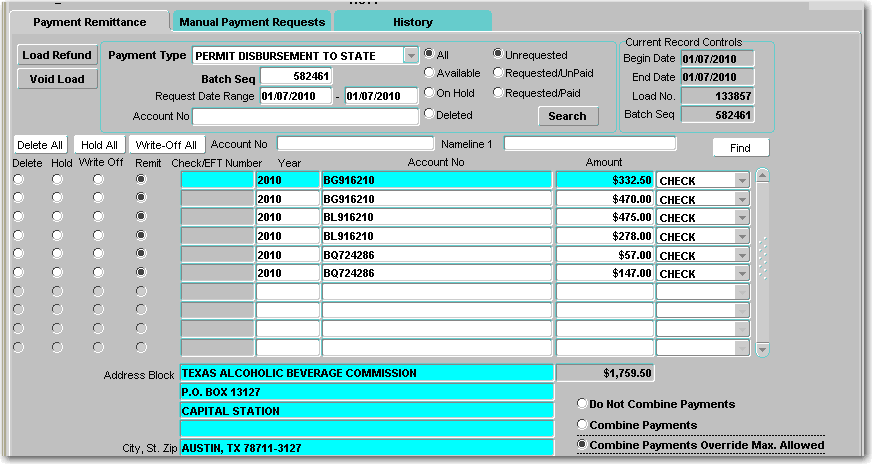Click the End Date field
Screen dimensions: 872x464
coord(718,77)
